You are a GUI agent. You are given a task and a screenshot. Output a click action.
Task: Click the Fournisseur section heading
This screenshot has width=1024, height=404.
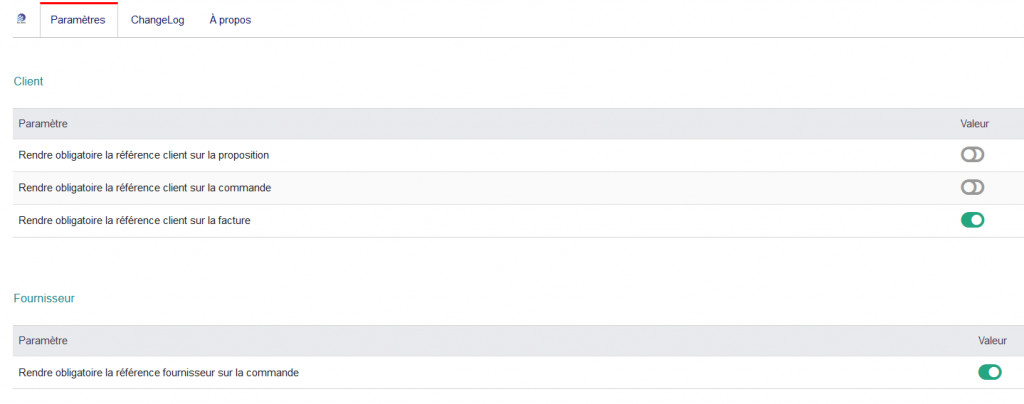[x=44, y=298]
